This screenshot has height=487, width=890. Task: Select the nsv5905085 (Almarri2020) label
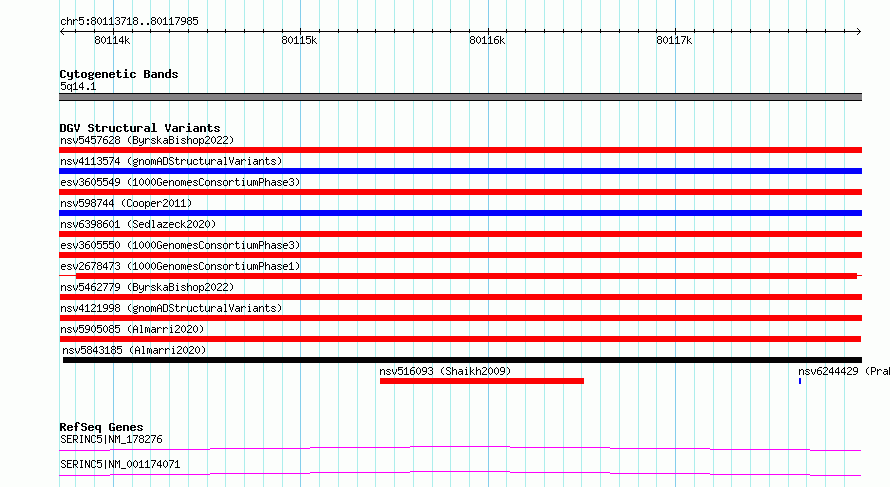tap(132, 329)
